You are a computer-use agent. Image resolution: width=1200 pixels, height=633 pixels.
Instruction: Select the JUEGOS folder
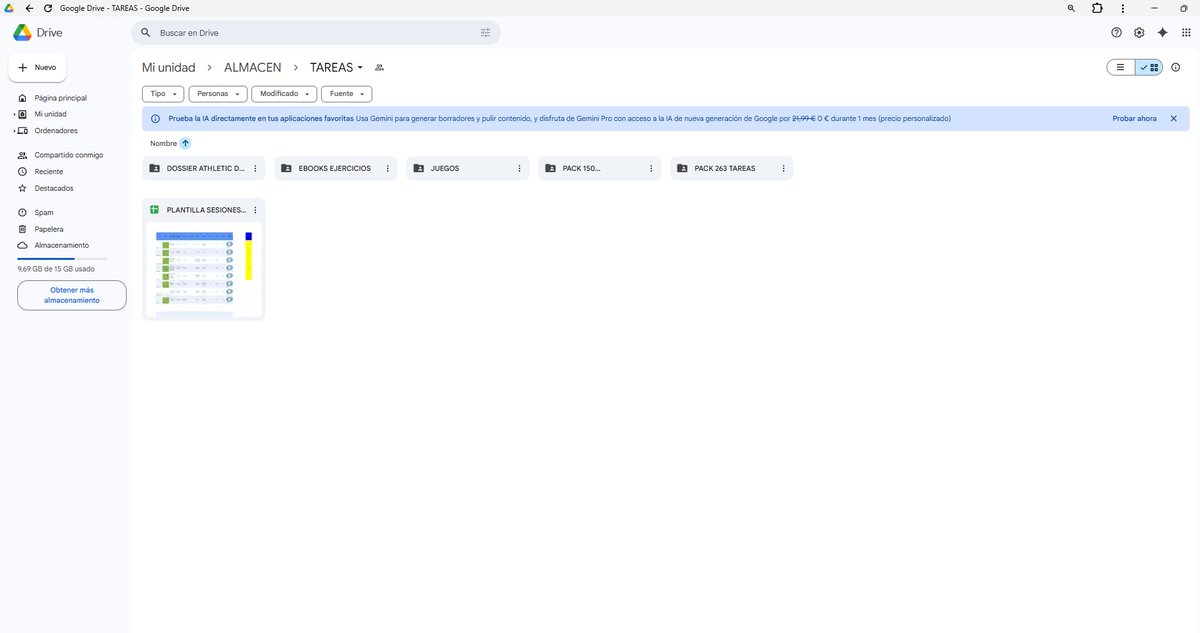(x=468, y=169)
